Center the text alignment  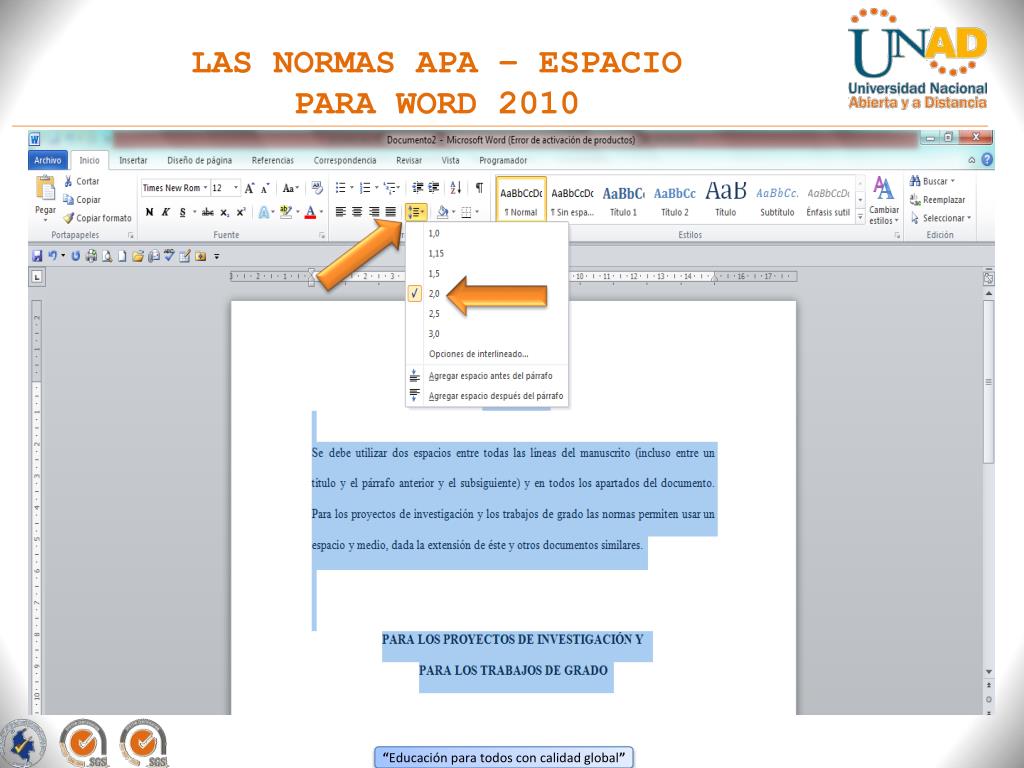point(357,212)
